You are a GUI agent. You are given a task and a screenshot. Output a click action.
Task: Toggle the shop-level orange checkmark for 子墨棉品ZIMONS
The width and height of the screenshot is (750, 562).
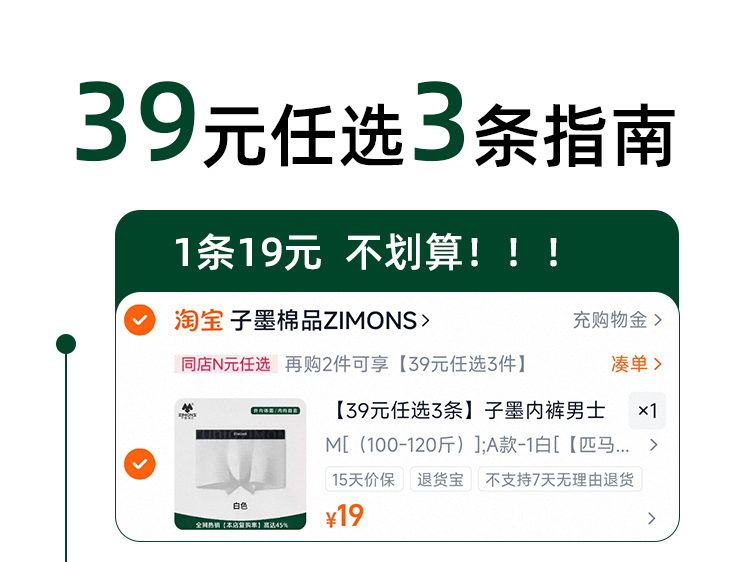[x=140, y=320]
